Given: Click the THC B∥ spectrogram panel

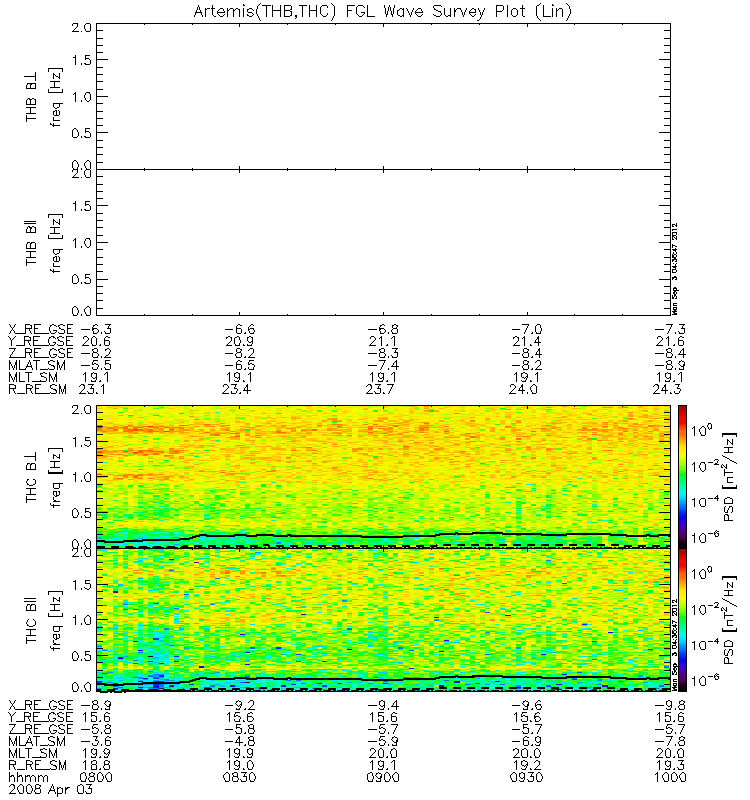Looking at the screenshot, I should 383,620.
